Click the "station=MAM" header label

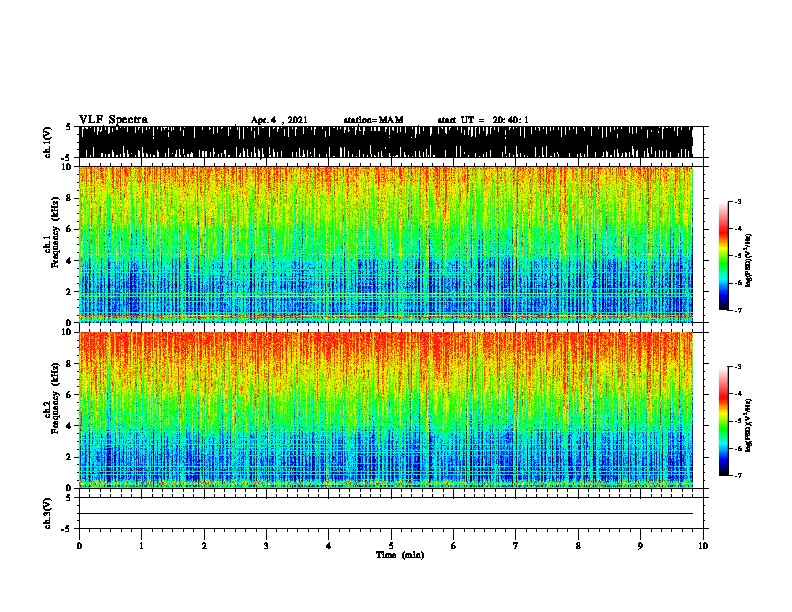pos(373,120)
